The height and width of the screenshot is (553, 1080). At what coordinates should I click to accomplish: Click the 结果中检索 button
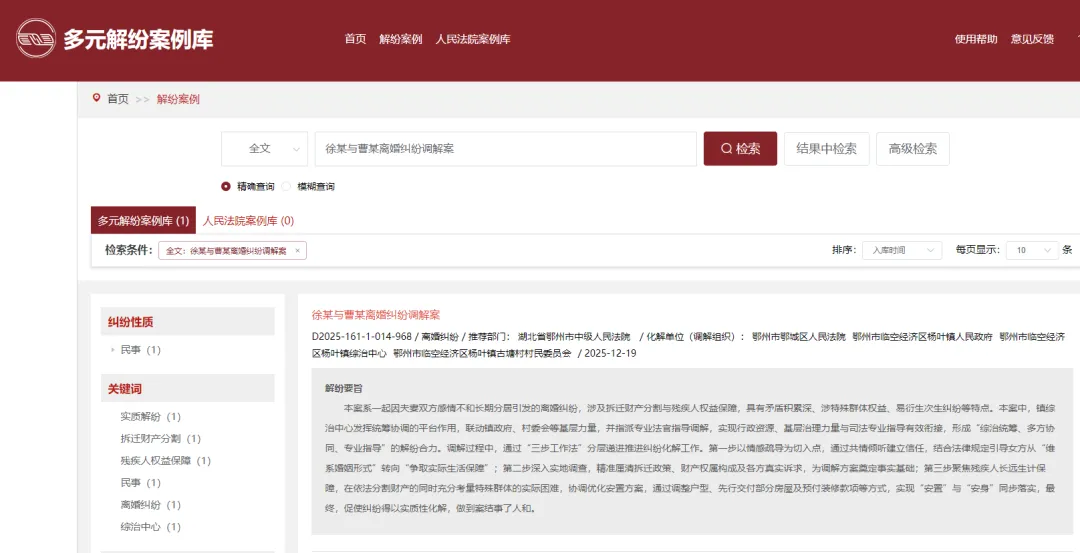click(826, 149)
